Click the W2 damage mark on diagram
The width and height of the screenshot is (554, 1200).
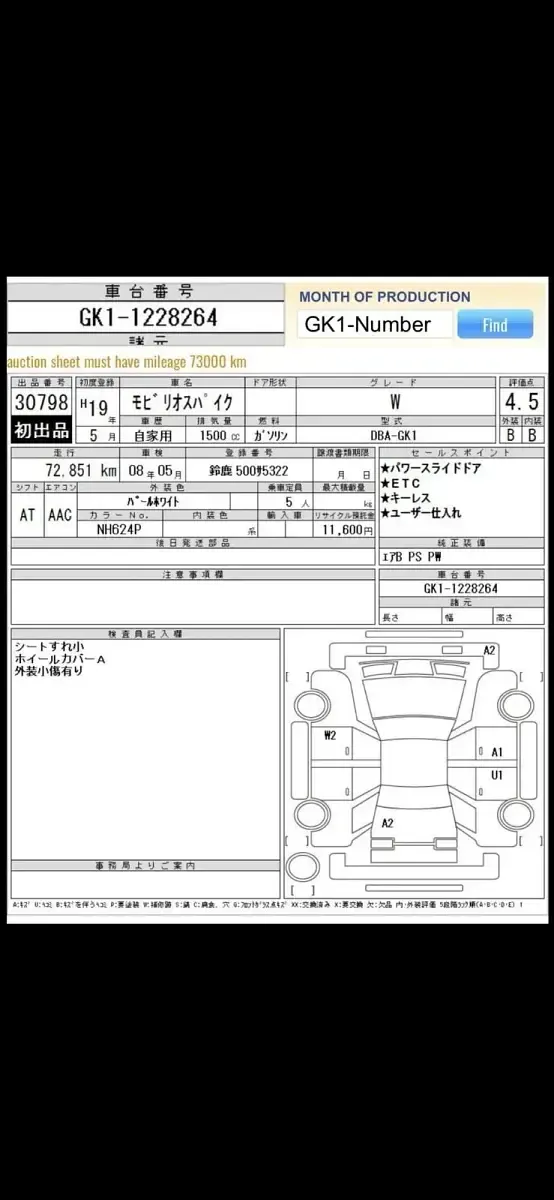[x=330, y=735]
